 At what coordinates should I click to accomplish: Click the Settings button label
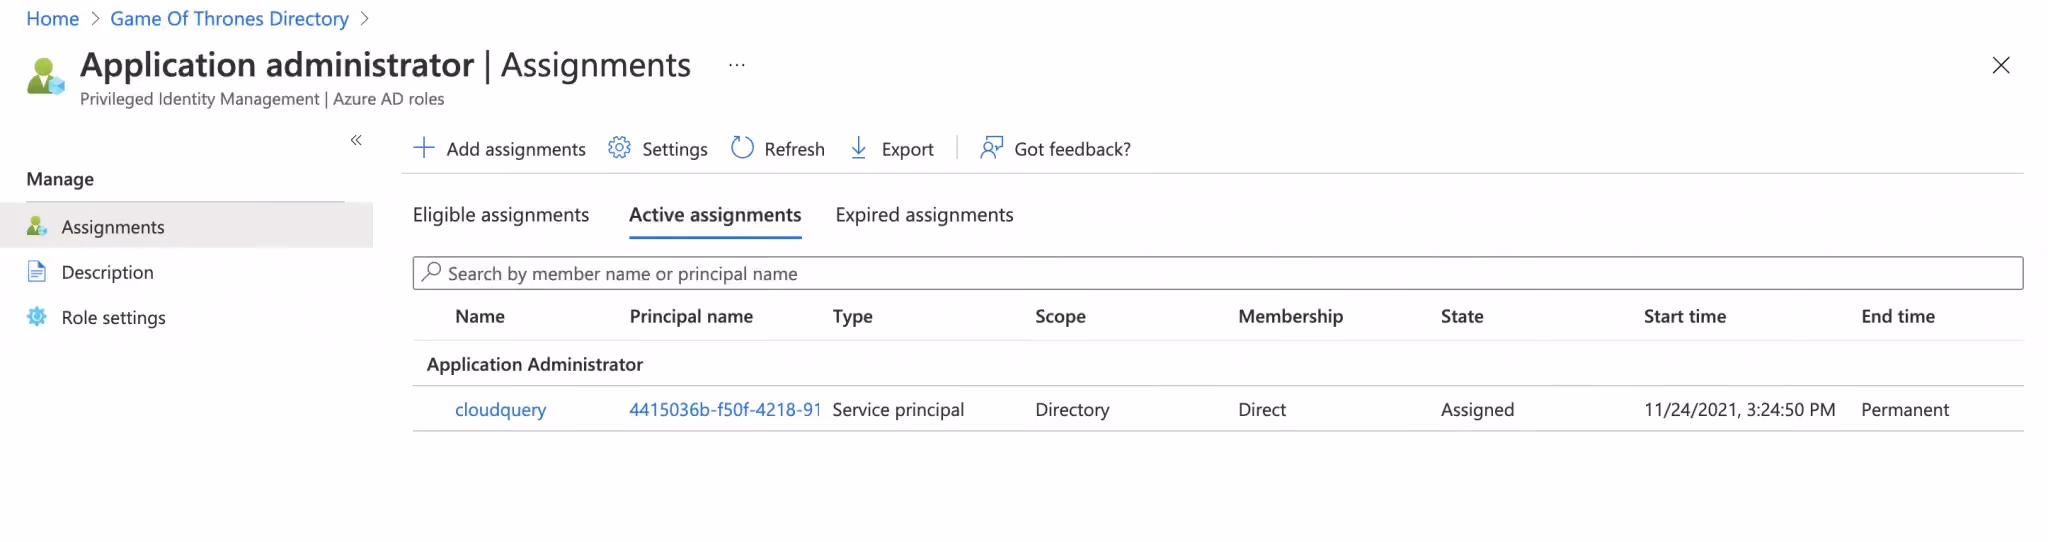674,149
